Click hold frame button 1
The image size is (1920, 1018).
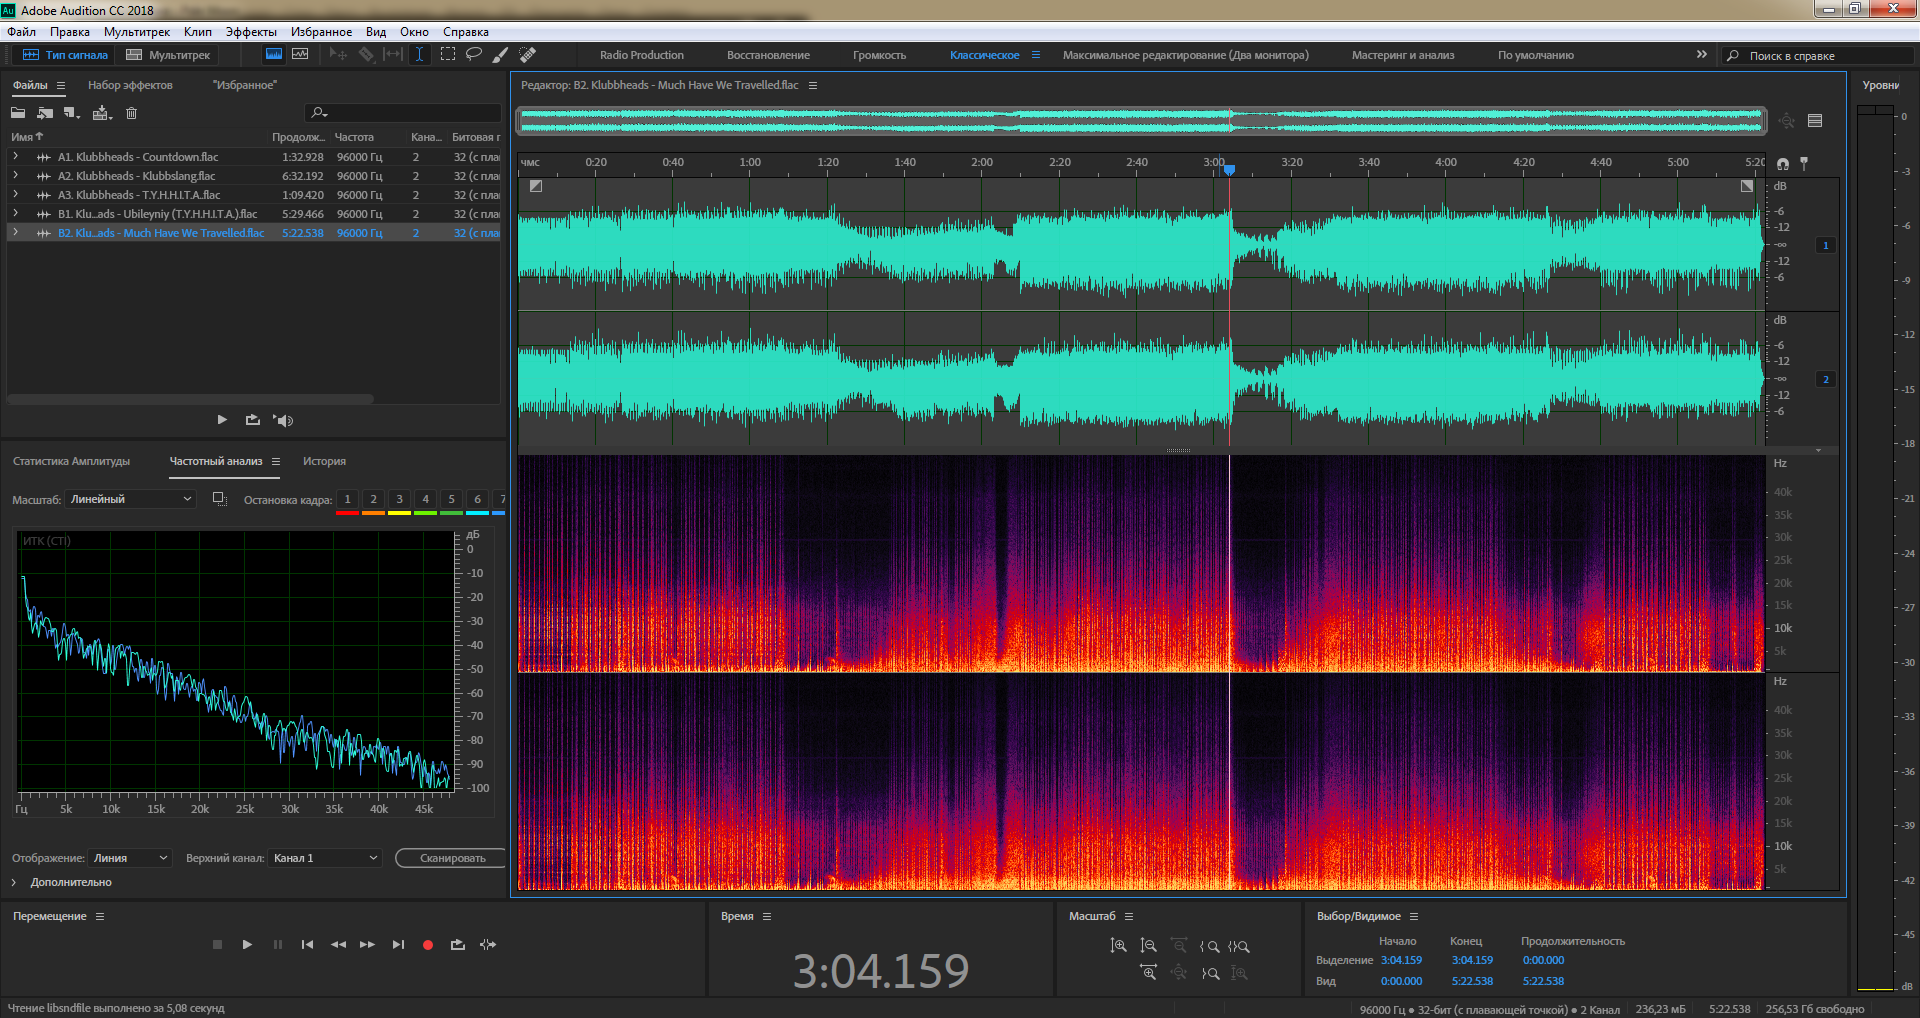(x=347, y=499)
